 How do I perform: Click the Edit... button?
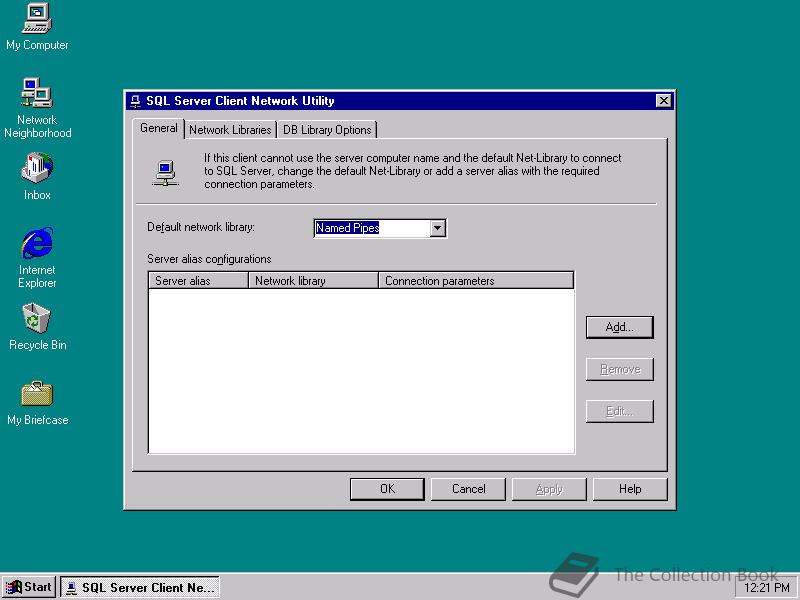pyautogui.click(x=619, y=411)
